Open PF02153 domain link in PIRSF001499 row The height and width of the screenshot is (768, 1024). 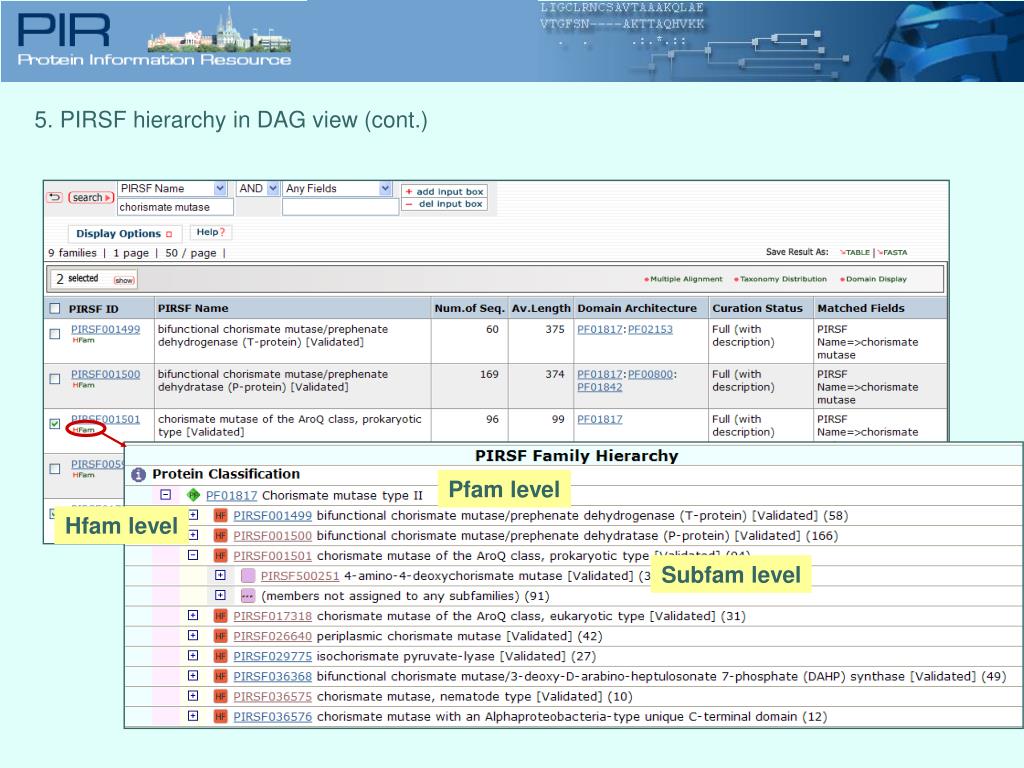point(650,329)
